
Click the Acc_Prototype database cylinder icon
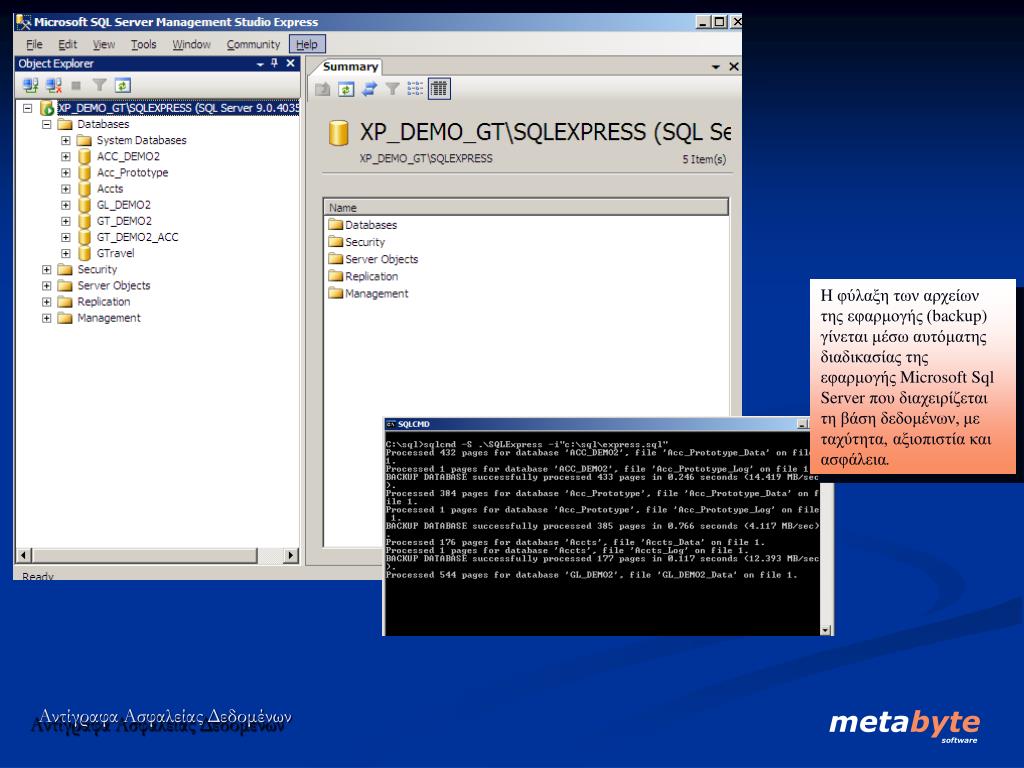[84, 172]
